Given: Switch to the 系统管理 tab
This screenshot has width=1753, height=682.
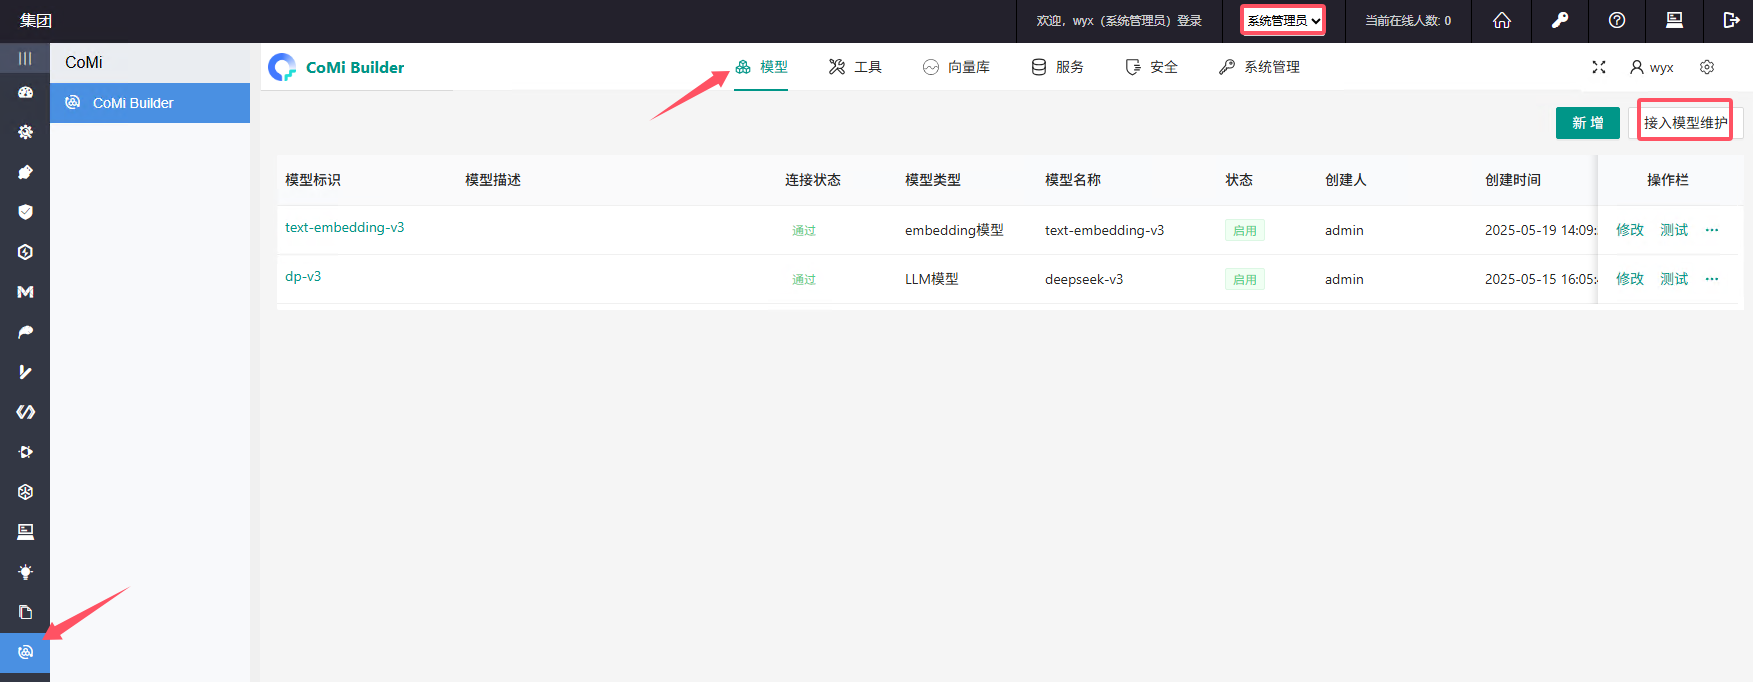Looking at the screenshot, I should (x=1259, y=67).
